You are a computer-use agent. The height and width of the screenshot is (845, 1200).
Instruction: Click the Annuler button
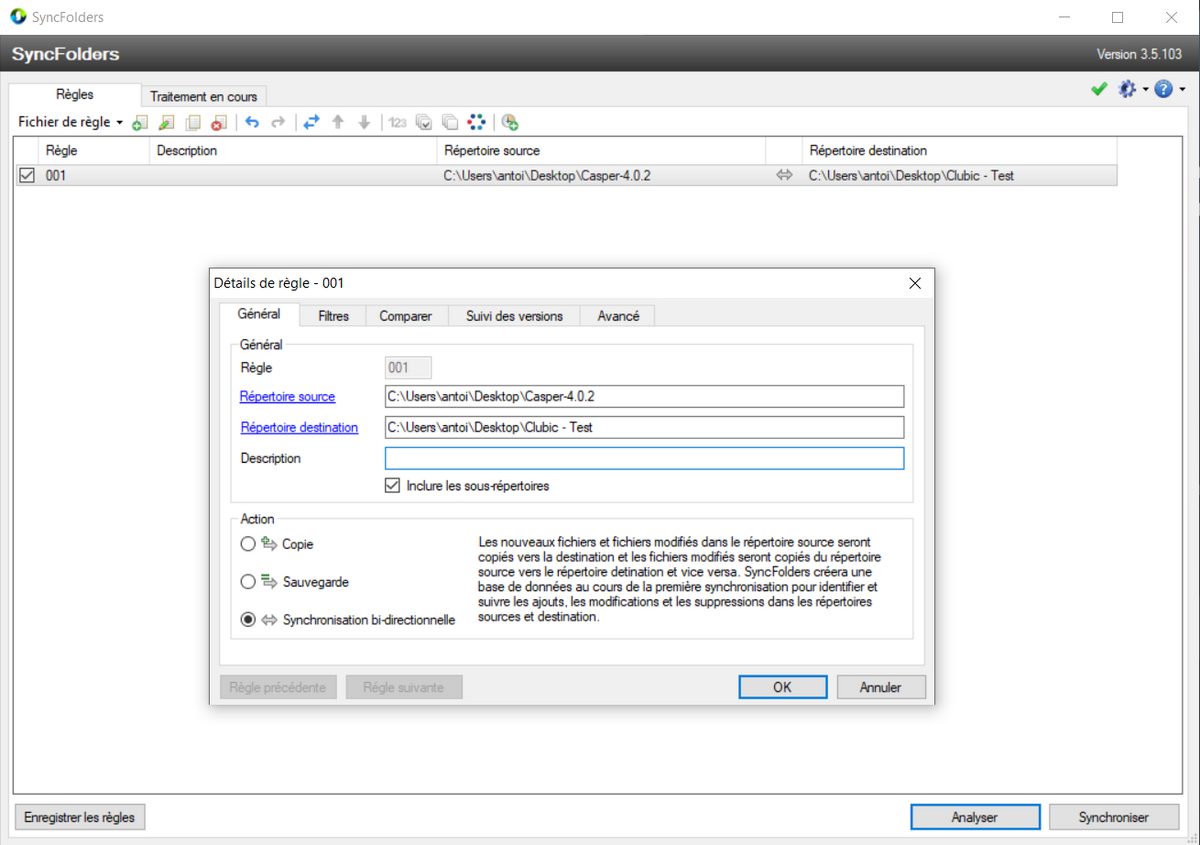pos(881,687)
